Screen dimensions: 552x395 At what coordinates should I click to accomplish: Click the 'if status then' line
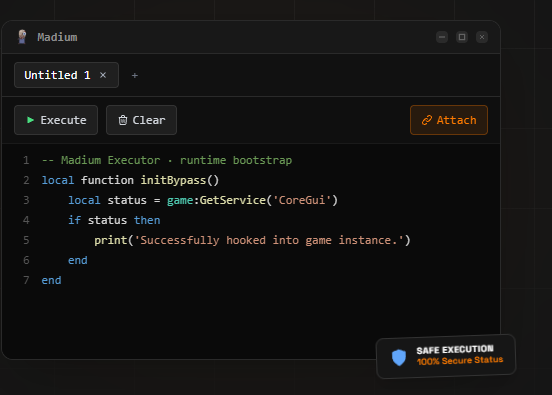[114, 220]
